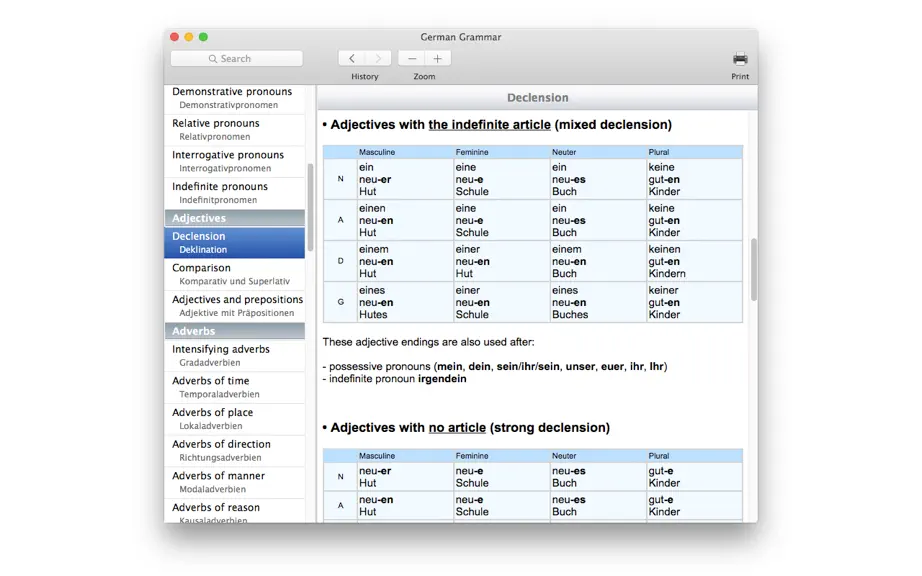
Task: Zoom out with the minus button
Action: 412,58
